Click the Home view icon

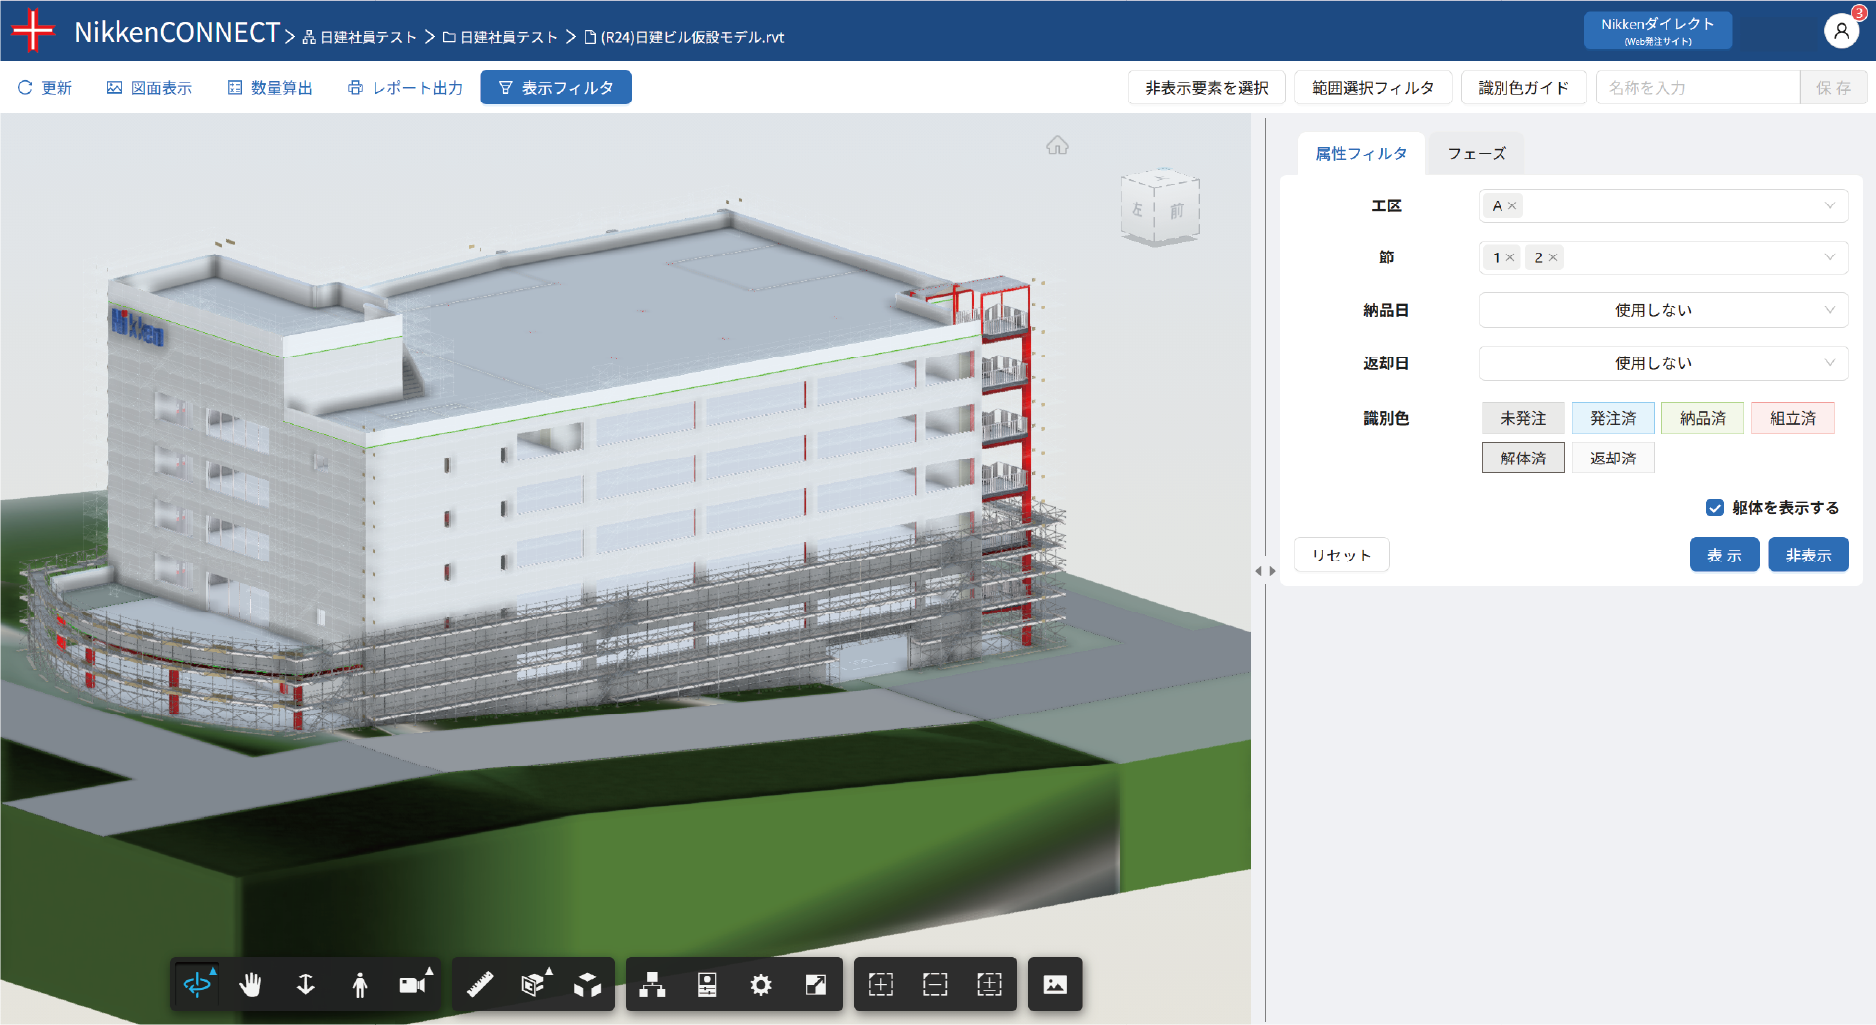point(1057,146)
